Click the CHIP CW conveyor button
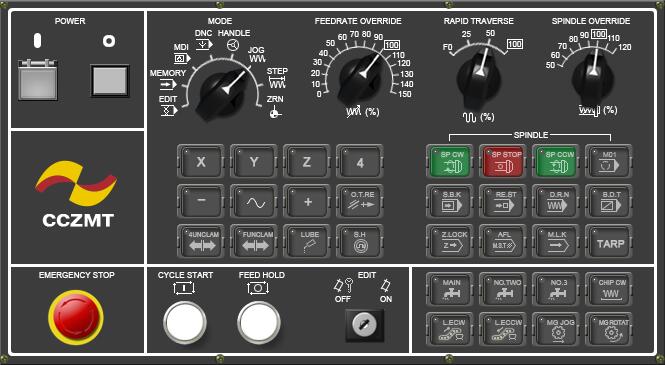This screenshot has height=365, width=665. click(609, 289)
